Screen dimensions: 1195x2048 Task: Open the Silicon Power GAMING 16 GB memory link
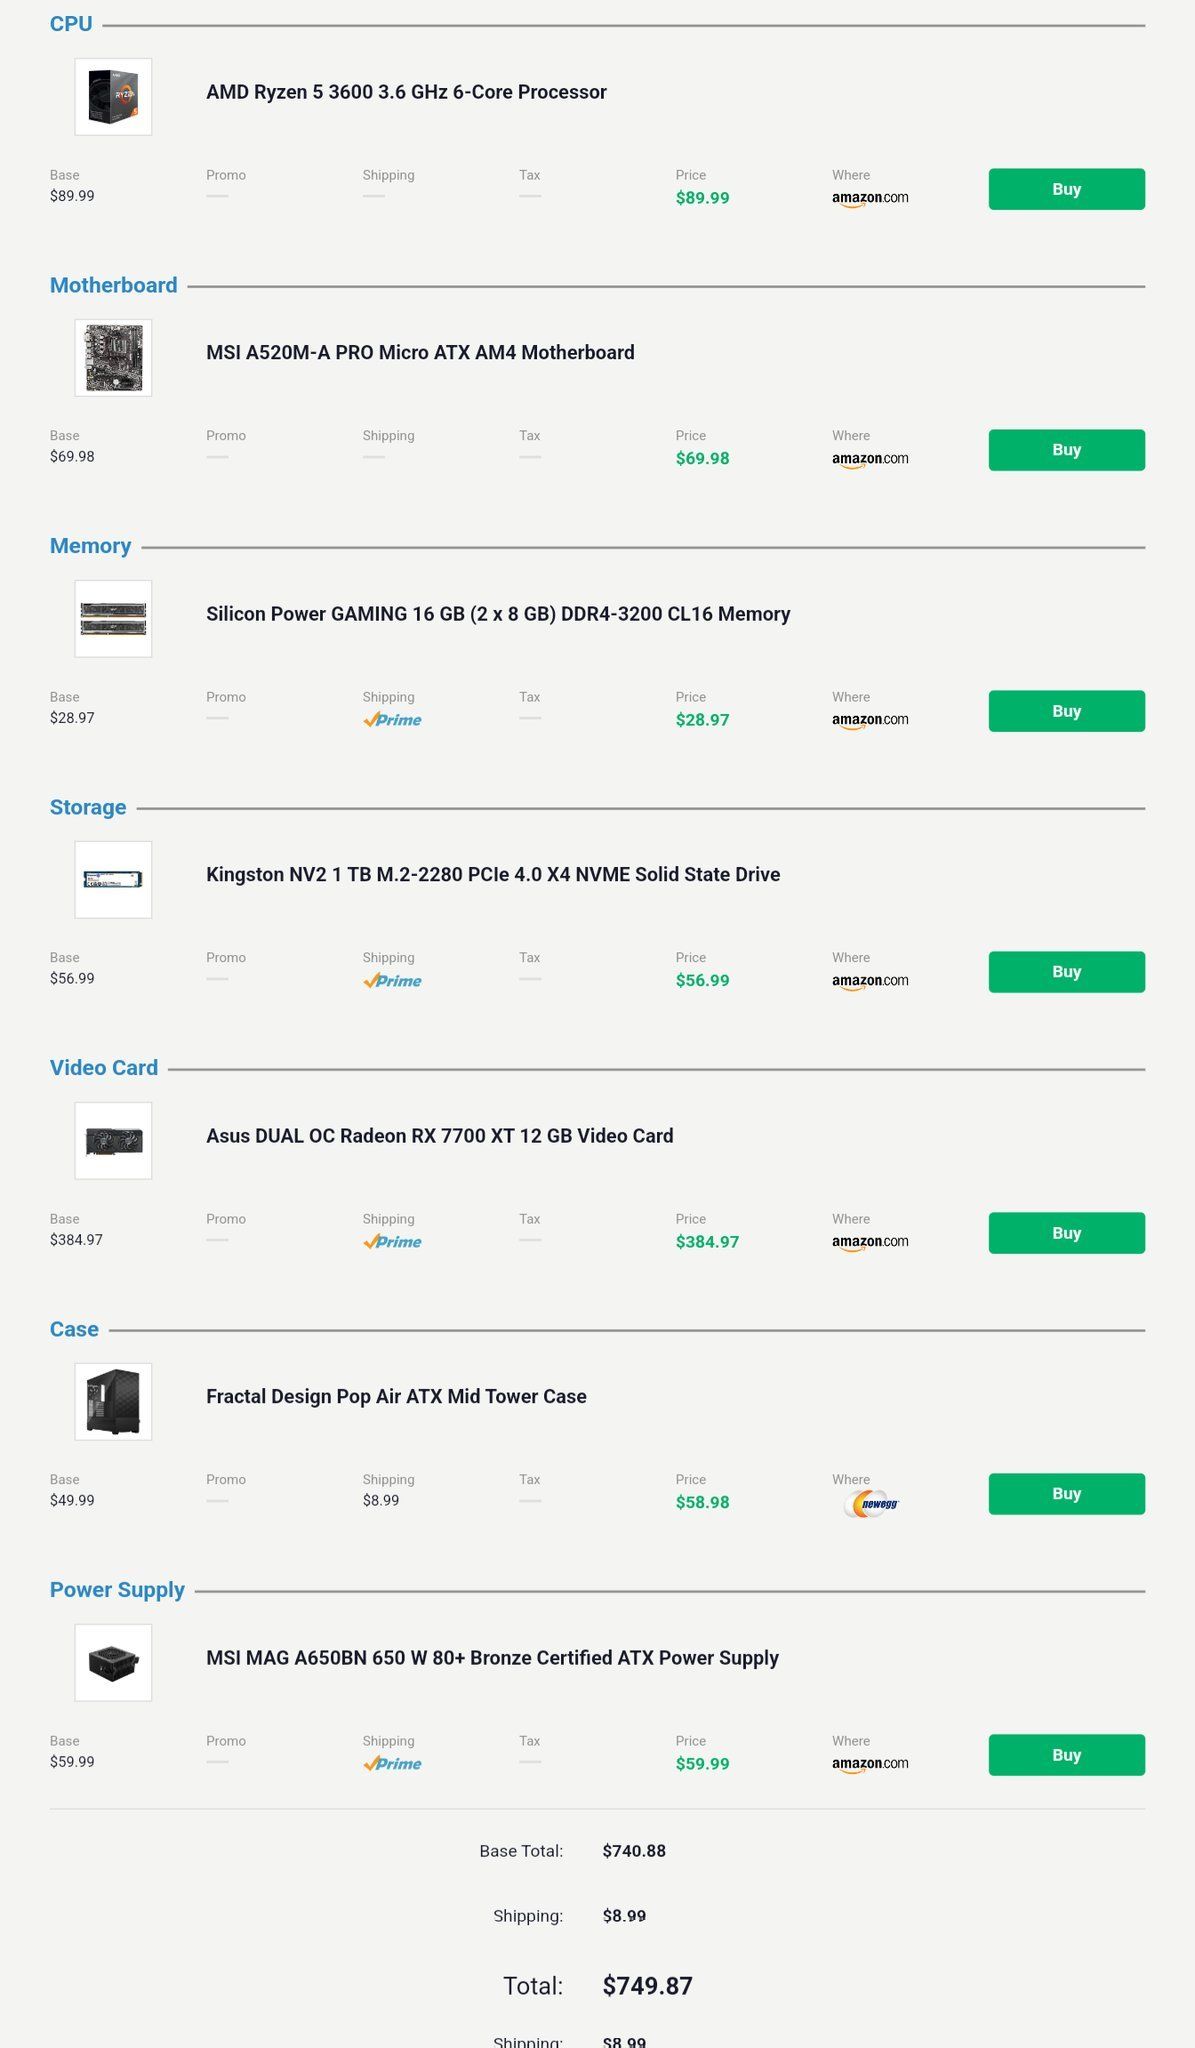click(x=498, y=614)
